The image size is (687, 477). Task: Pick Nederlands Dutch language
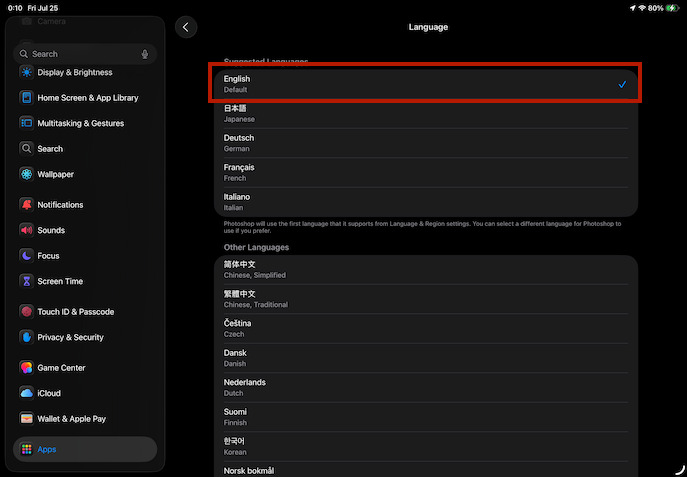425,387
